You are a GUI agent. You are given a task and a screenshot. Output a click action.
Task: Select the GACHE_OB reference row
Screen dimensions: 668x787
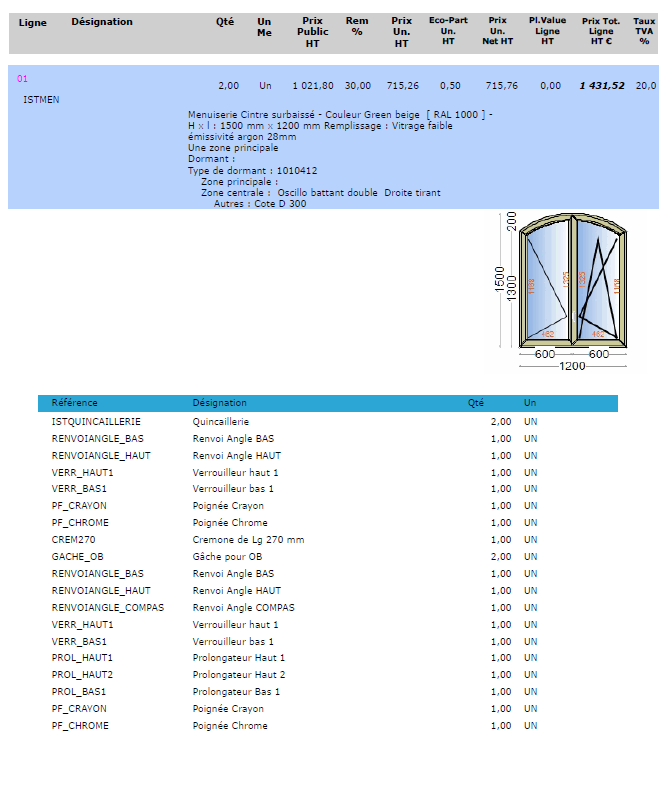tap(77, 557)
